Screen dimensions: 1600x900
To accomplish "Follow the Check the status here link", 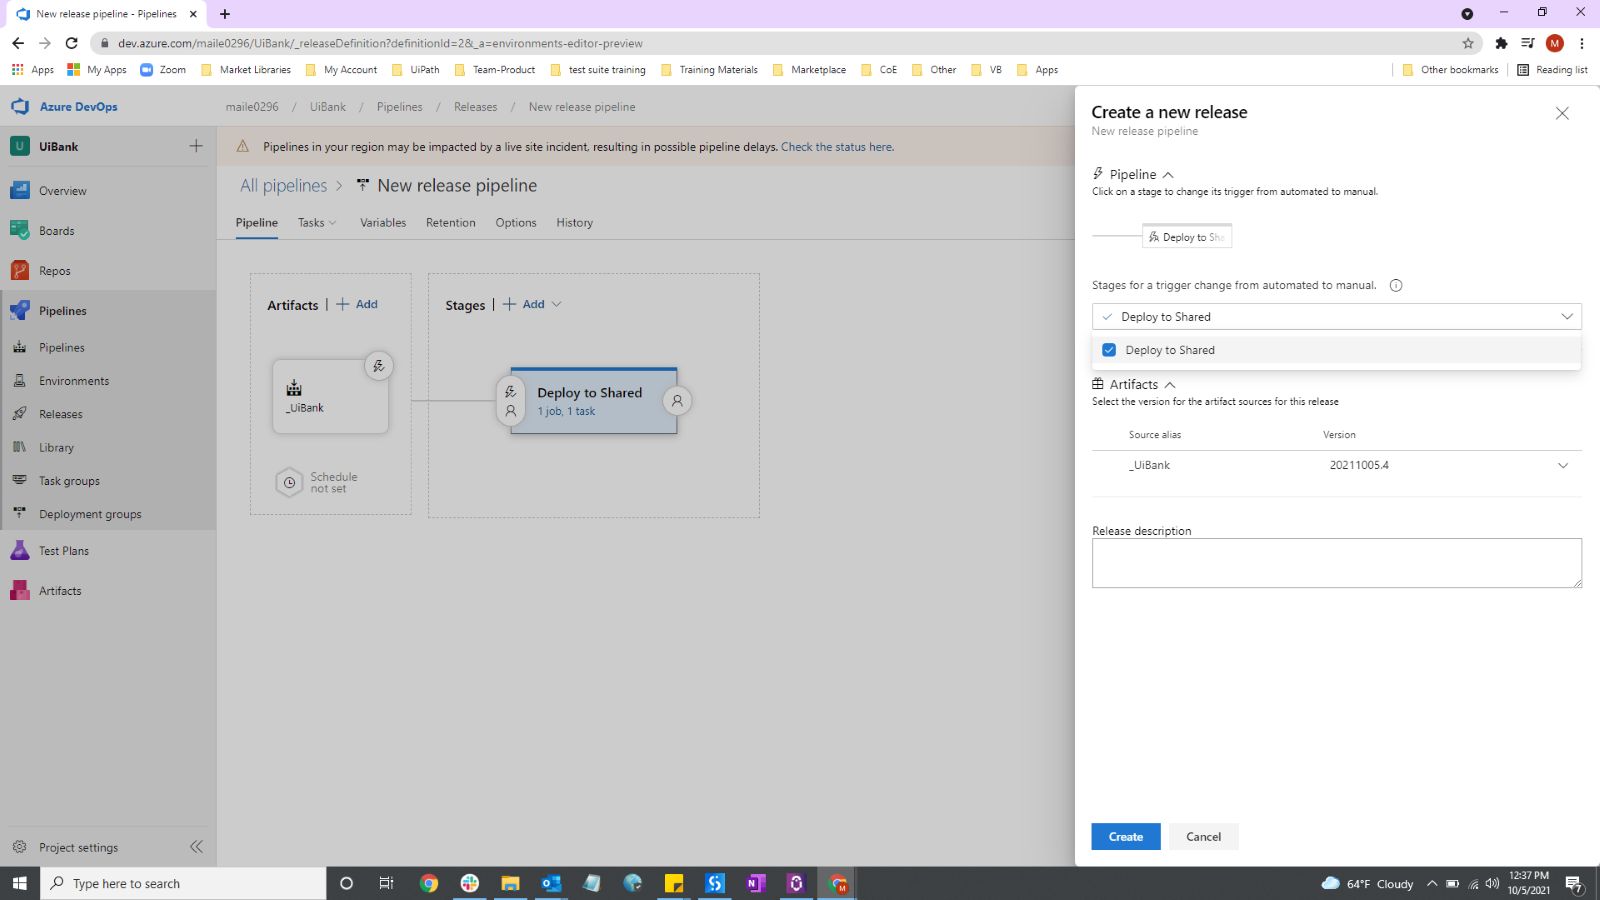I will point(837,147).
